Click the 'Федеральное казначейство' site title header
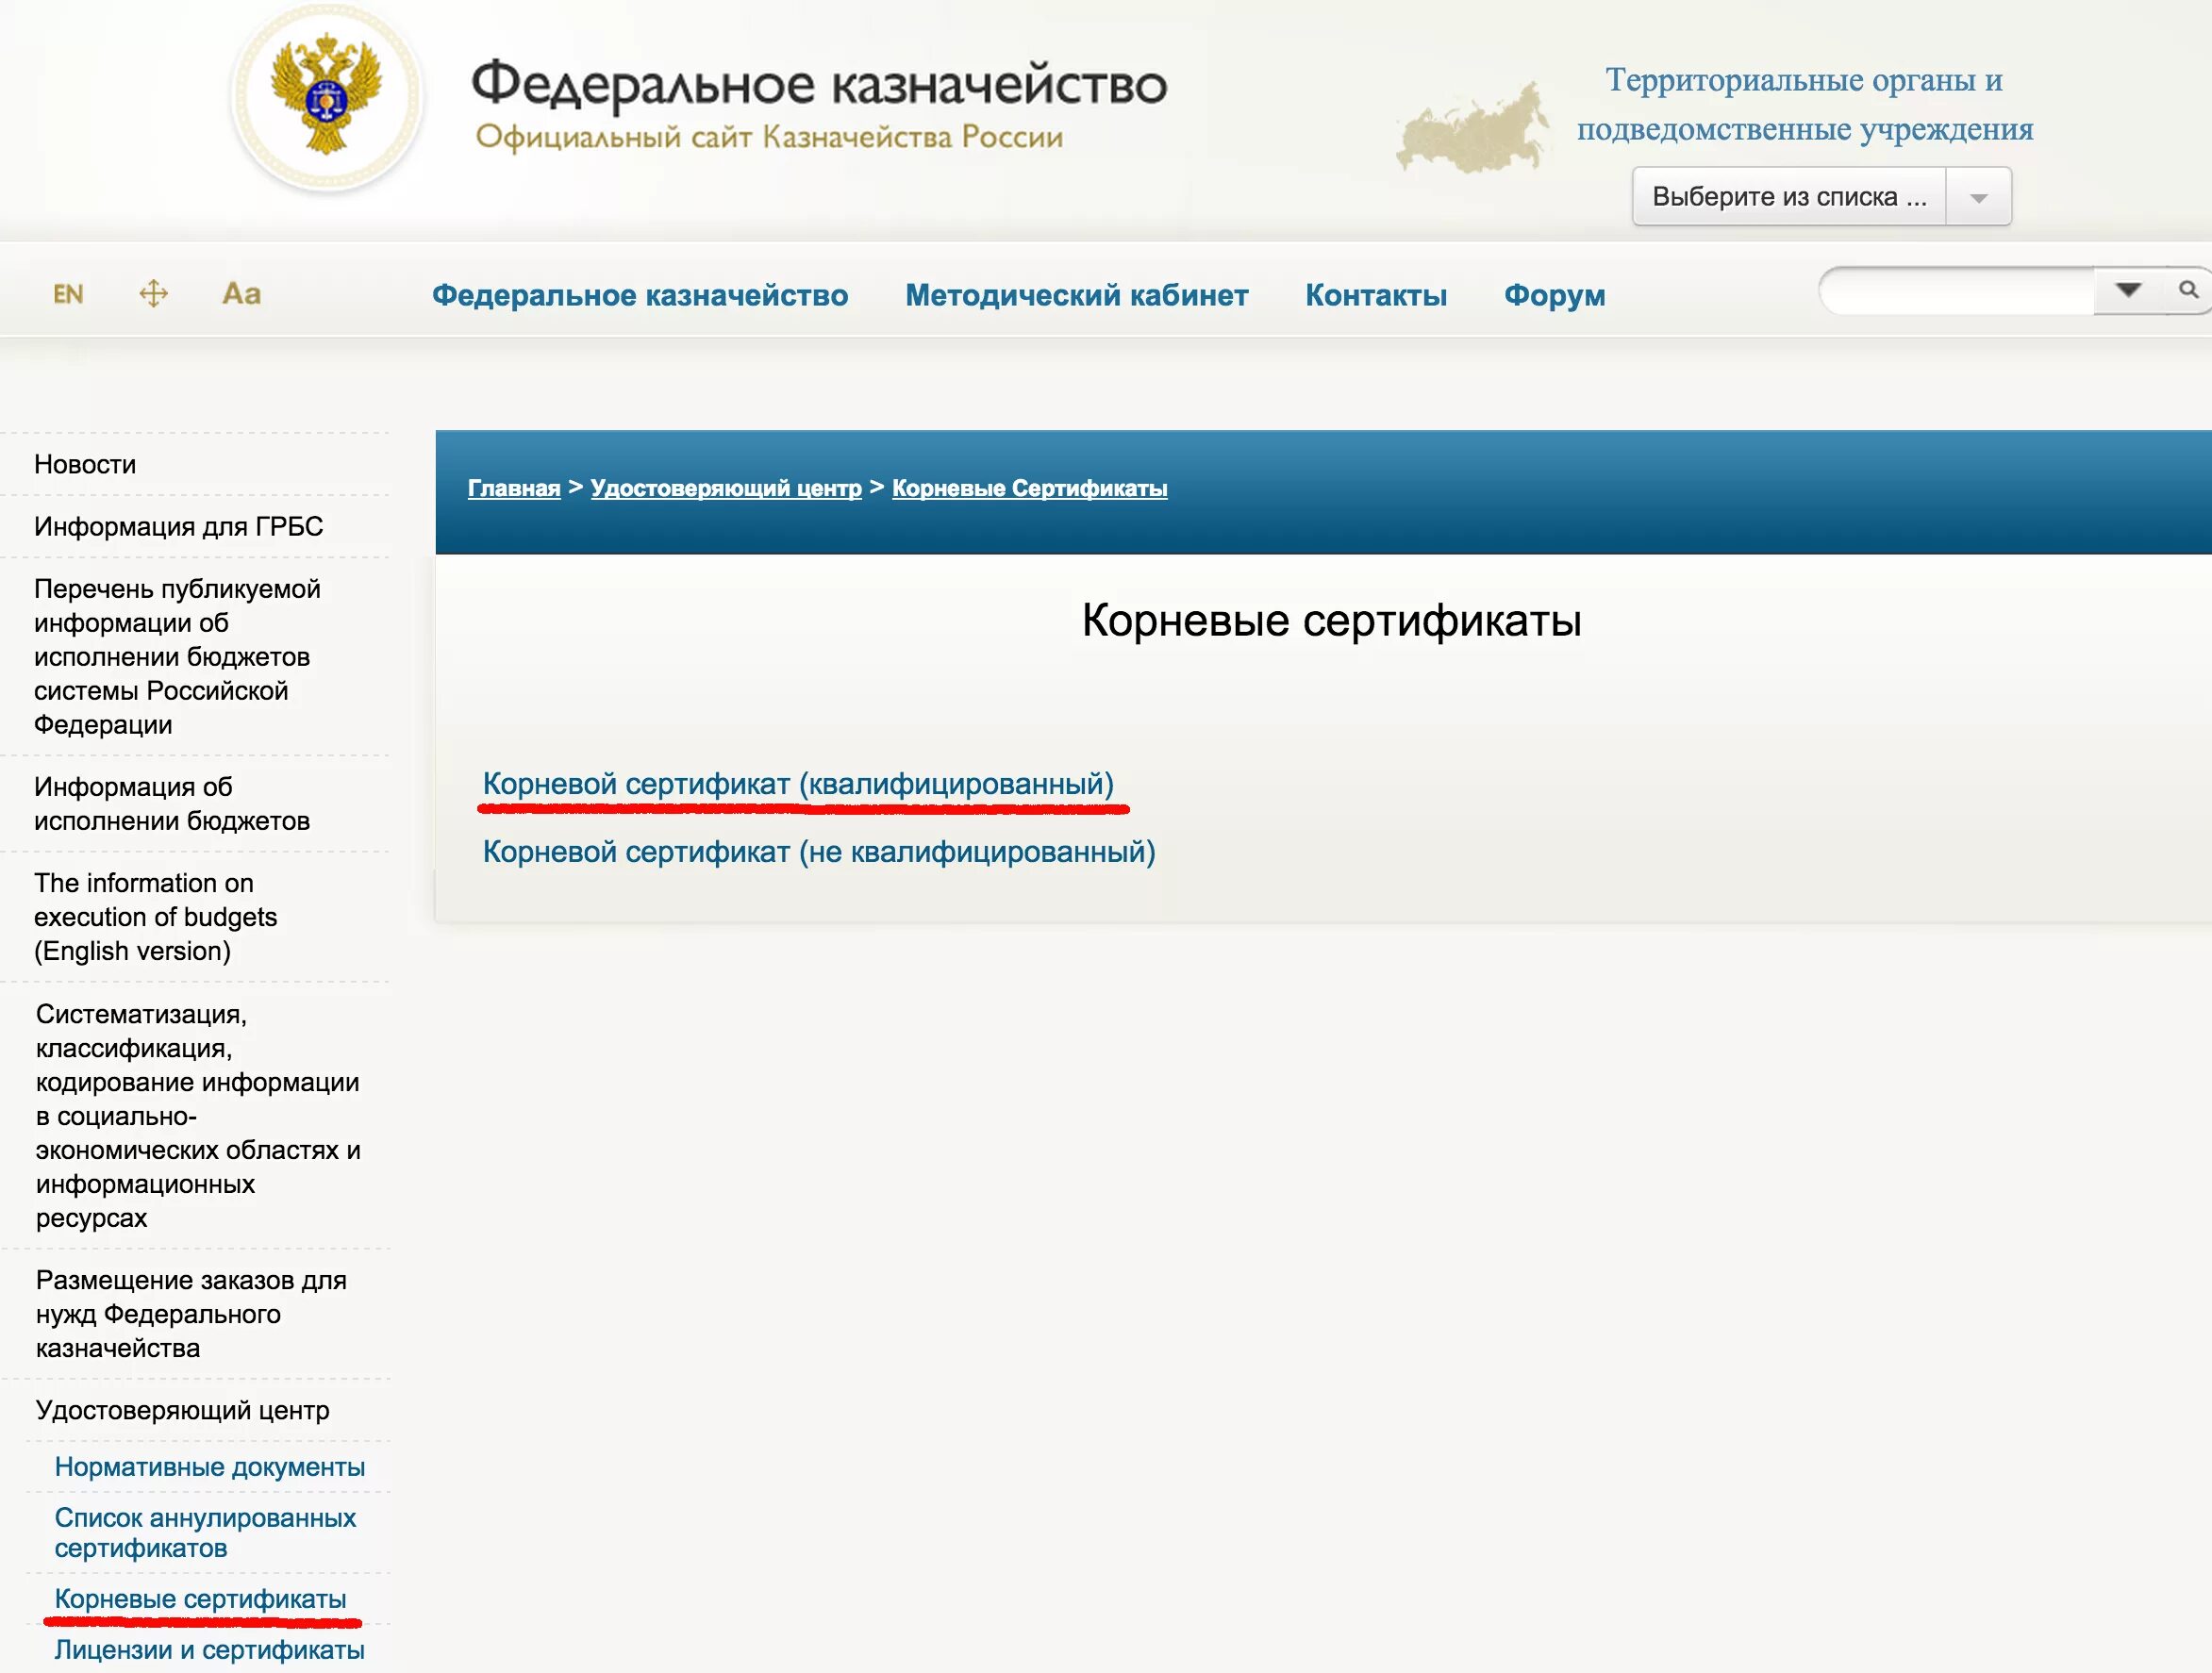The image size is (2212, 1673). (x=819, y=84)
